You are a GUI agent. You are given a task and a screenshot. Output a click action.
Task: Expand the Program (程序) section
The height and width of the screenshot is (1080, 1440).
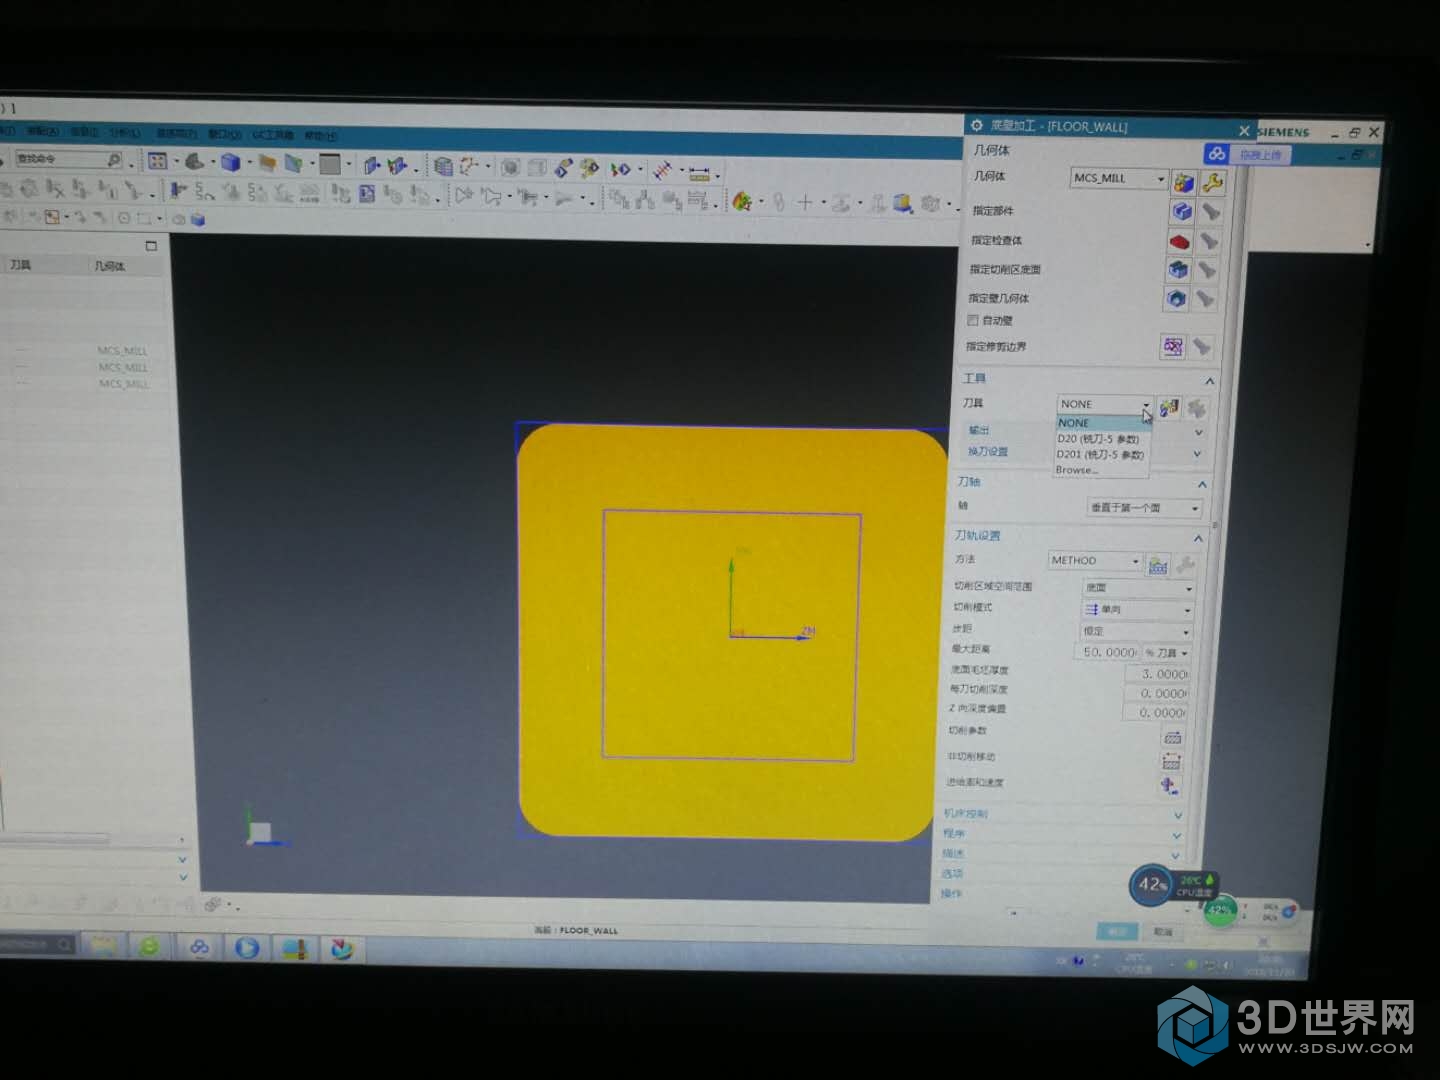[1176, 836]
